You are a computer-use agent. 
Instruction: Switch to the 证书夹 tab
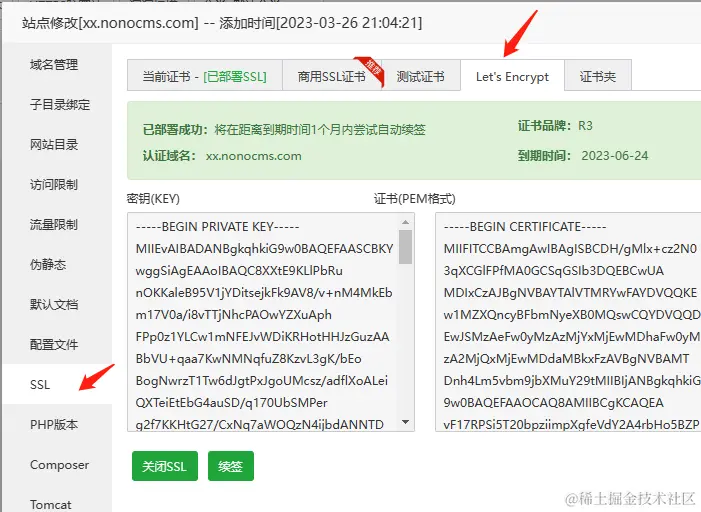pos(598,76)
